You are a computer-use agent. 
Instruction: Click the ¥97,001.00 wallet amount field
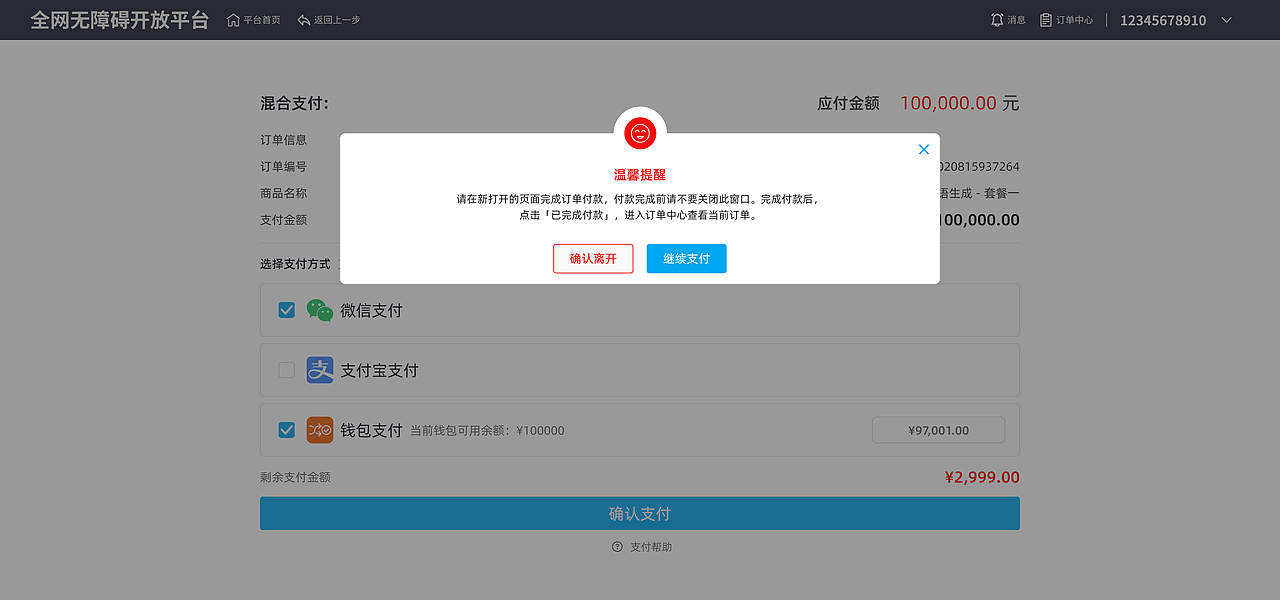[x=938, y=430]
